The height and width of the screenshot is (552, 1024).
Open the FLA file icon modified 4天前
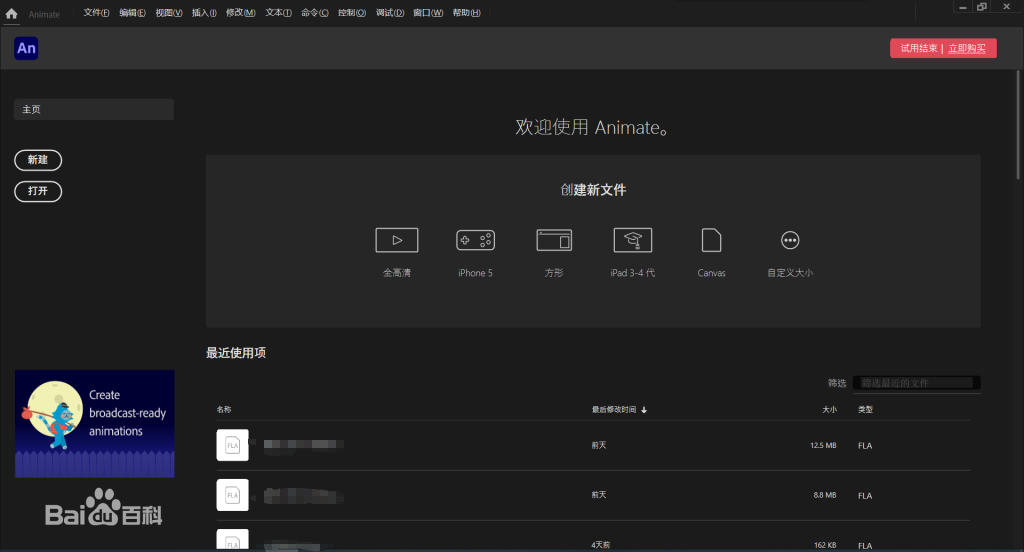[232, 540]
